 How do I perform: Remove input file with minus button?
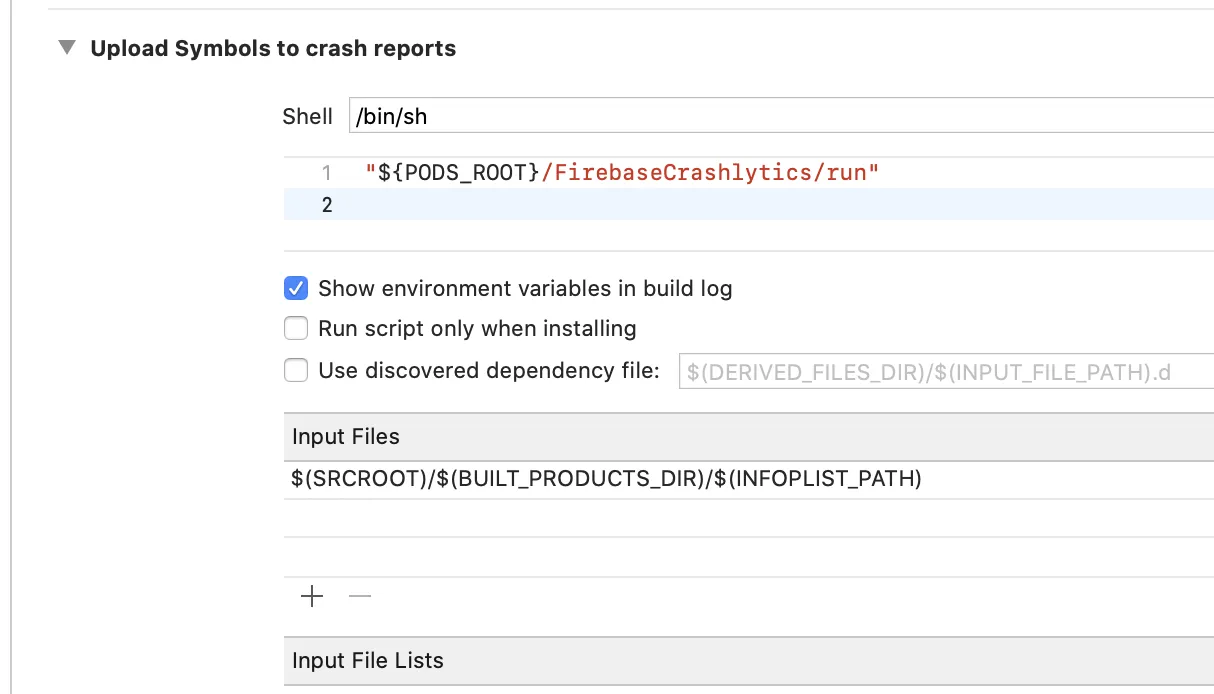[360, 597]
